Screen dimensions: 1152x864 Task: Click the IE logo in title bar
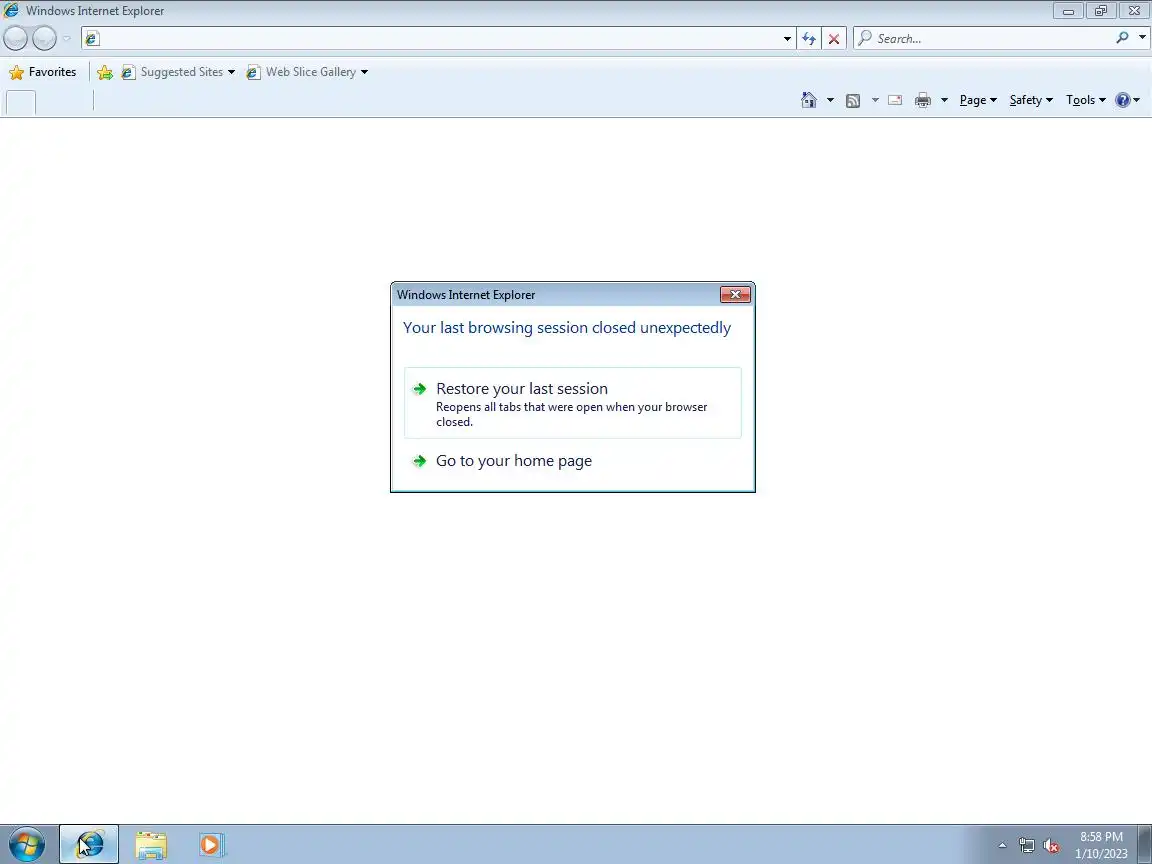[11, 10]
